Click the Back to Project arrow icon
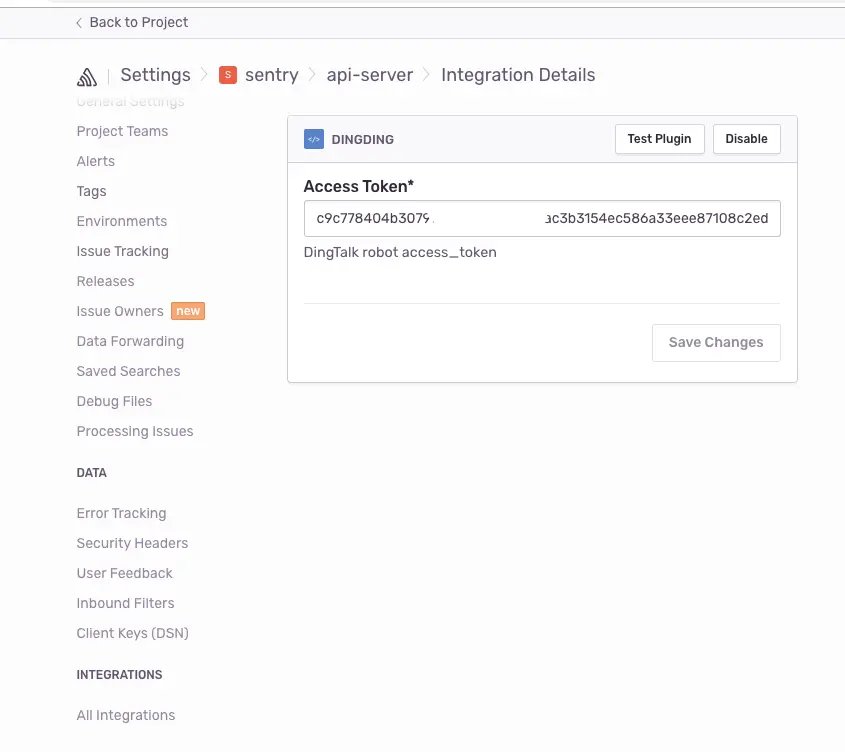 tap(79, 23)
